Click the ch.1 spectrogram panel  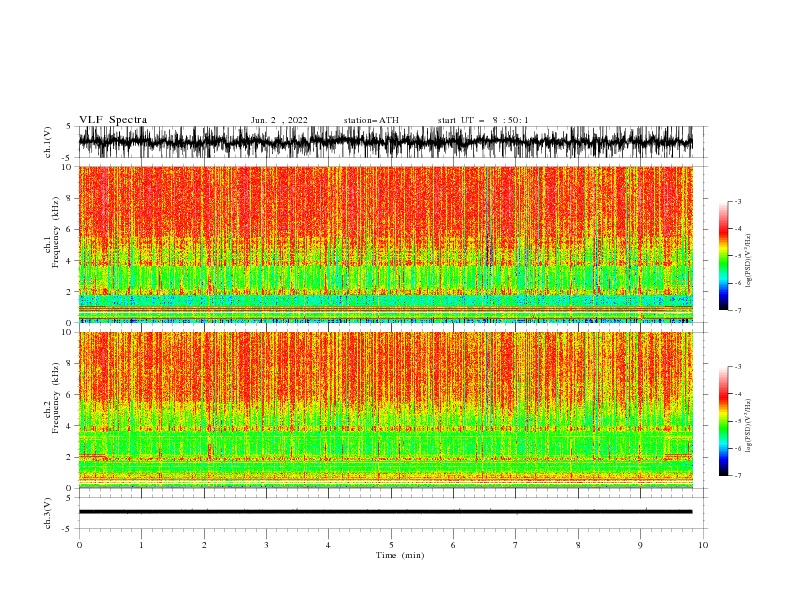coord(385,244)
